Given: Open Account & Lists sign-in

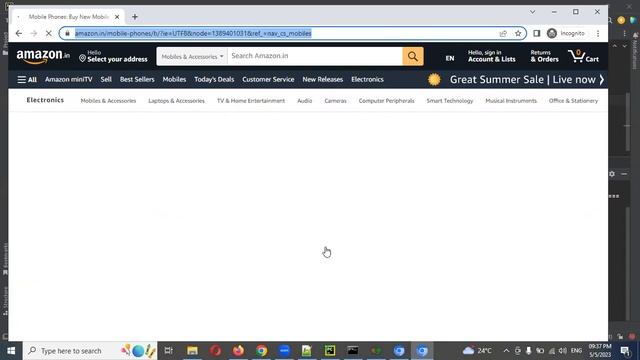Looking at the screenshot, I should click(491, 56).
